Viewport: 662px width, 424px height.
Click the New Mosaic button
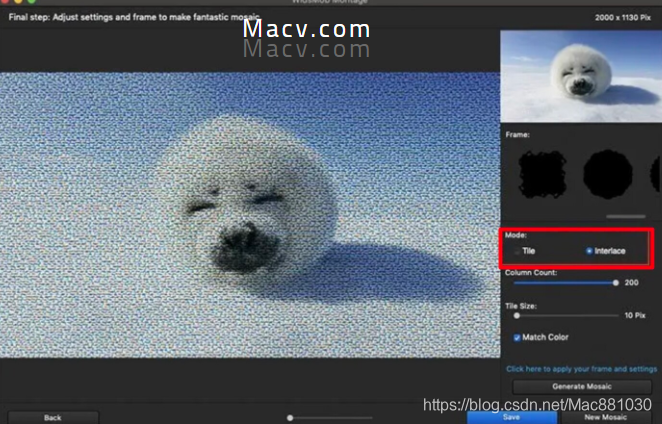(605, 417)
